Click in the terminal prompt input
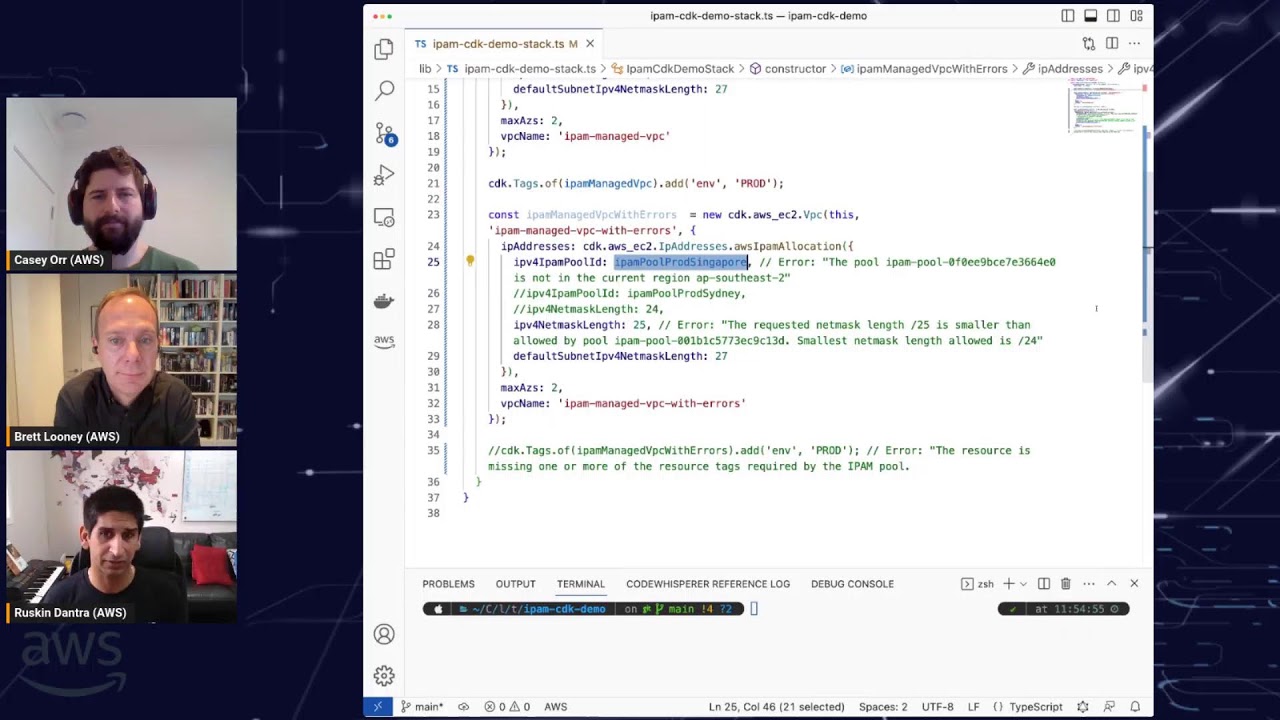Image resolution: width=1280 pixels, height=720 pixels. (x=754, y=609)
